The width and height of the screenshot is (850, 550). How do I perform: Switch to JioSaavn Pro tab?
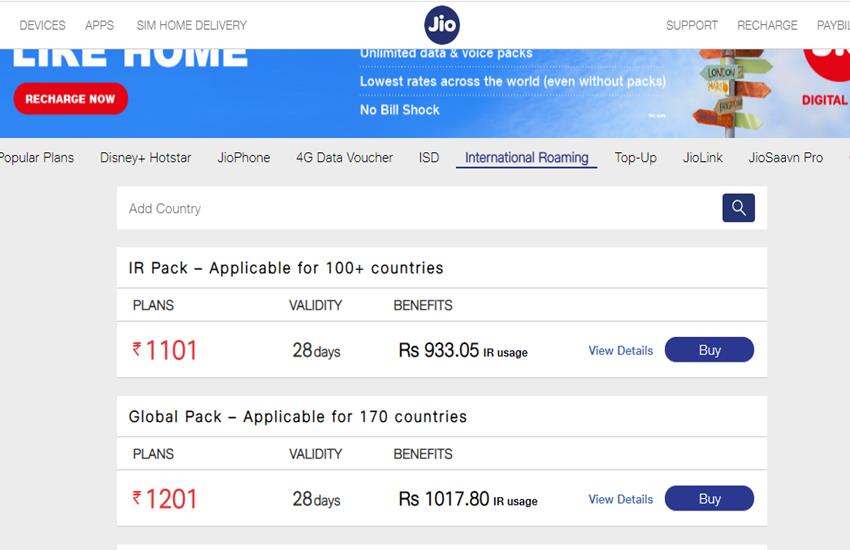pyautogui.click(x=785, y=158)
